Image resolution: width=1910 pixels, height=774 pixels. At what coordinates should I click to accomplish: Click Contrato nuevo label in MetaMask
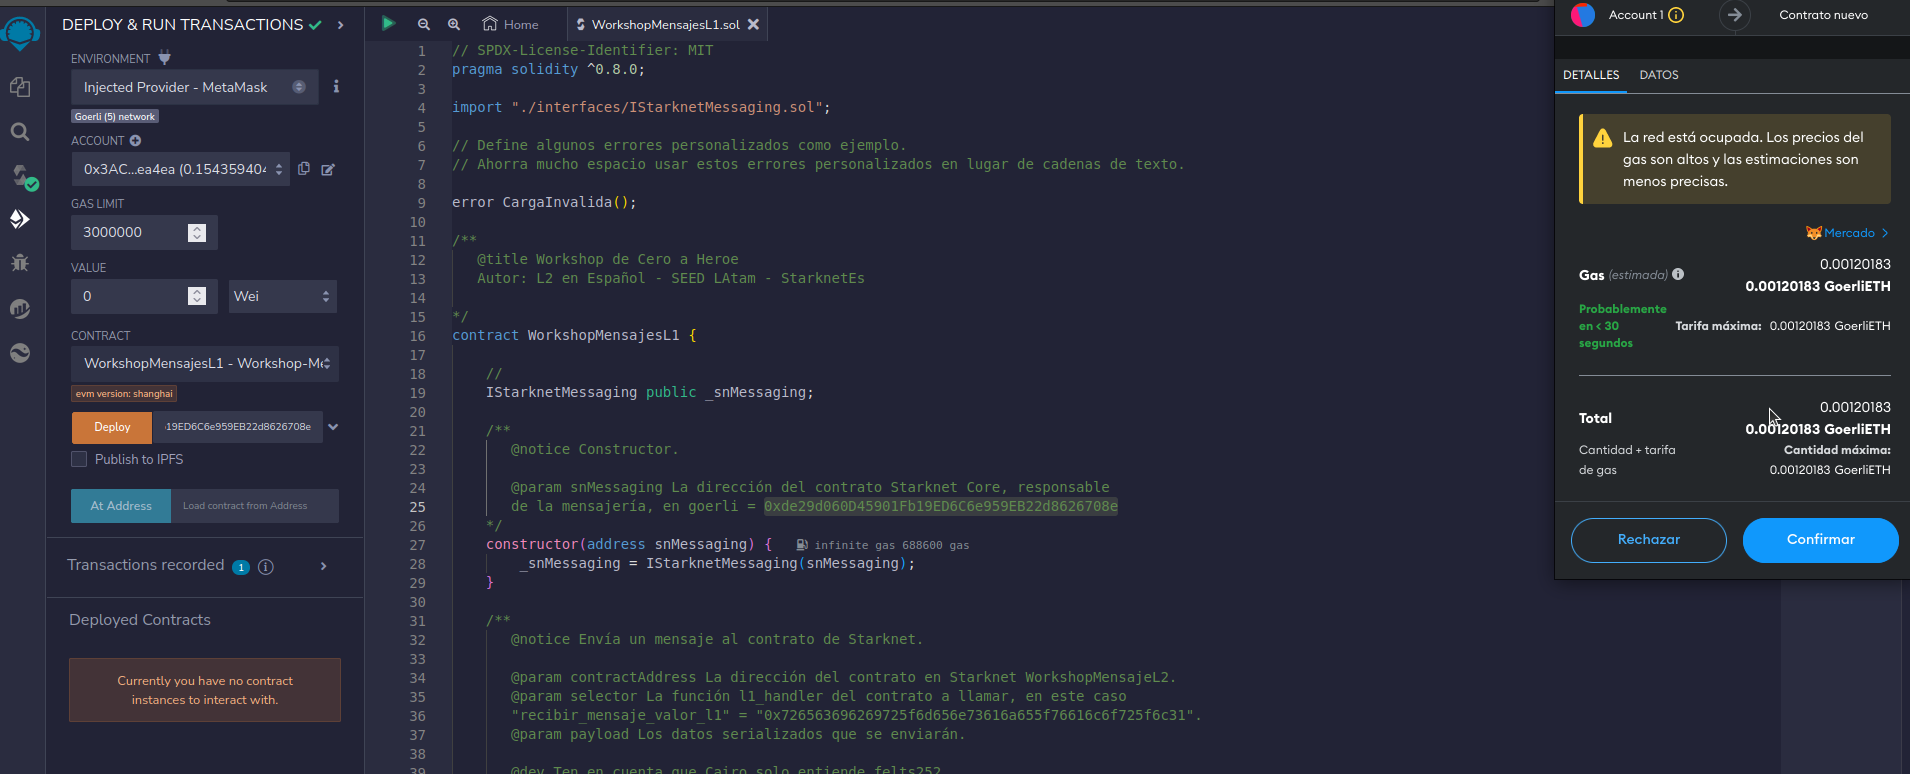pos(1823,15)
